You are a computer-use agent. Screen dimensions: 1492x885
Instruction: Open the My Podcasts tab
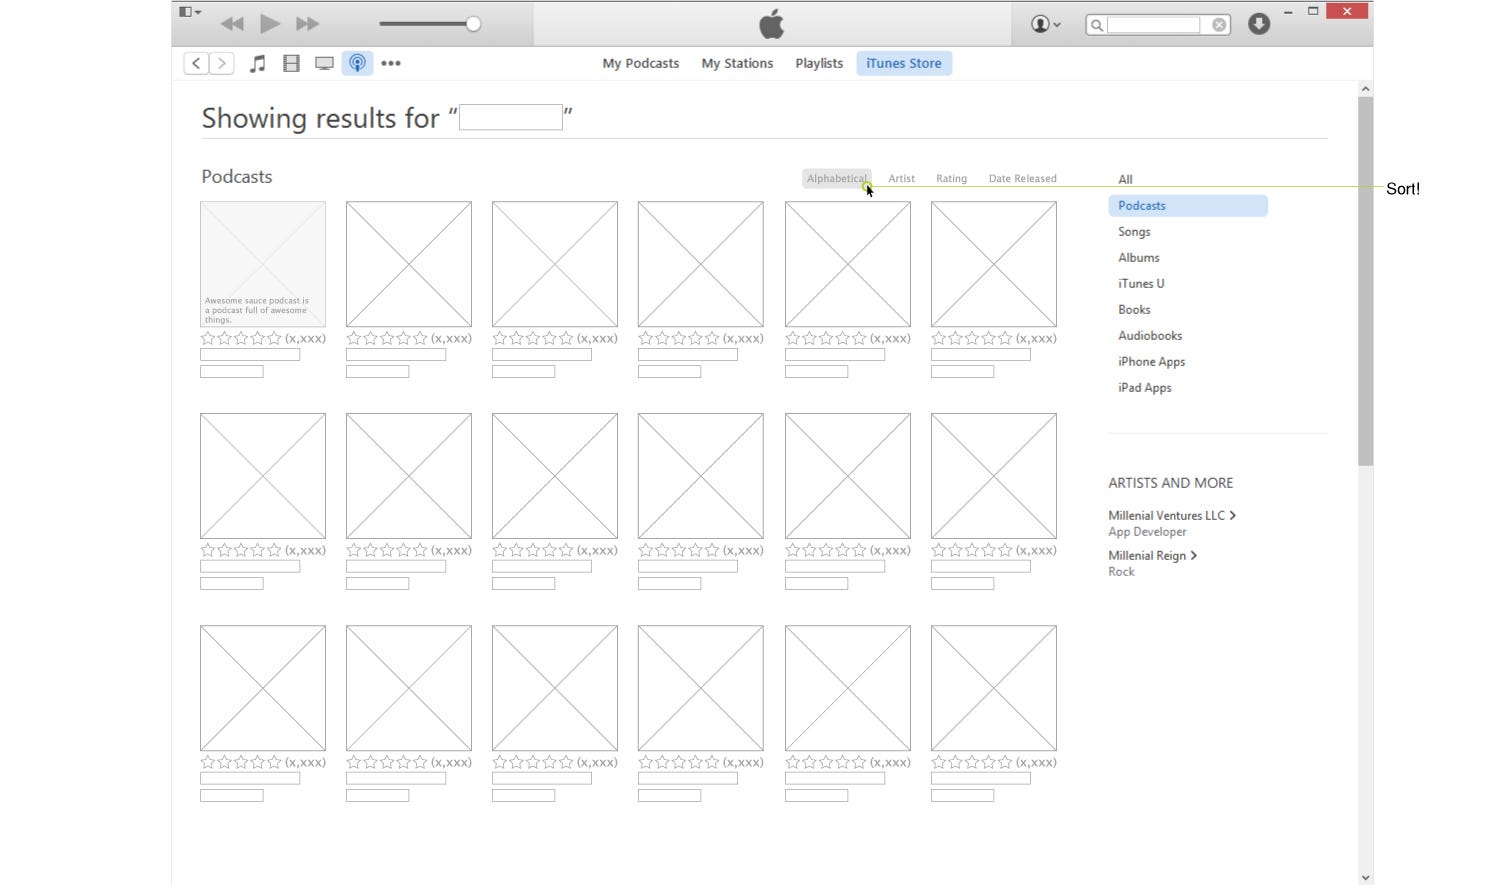[641, 63]
